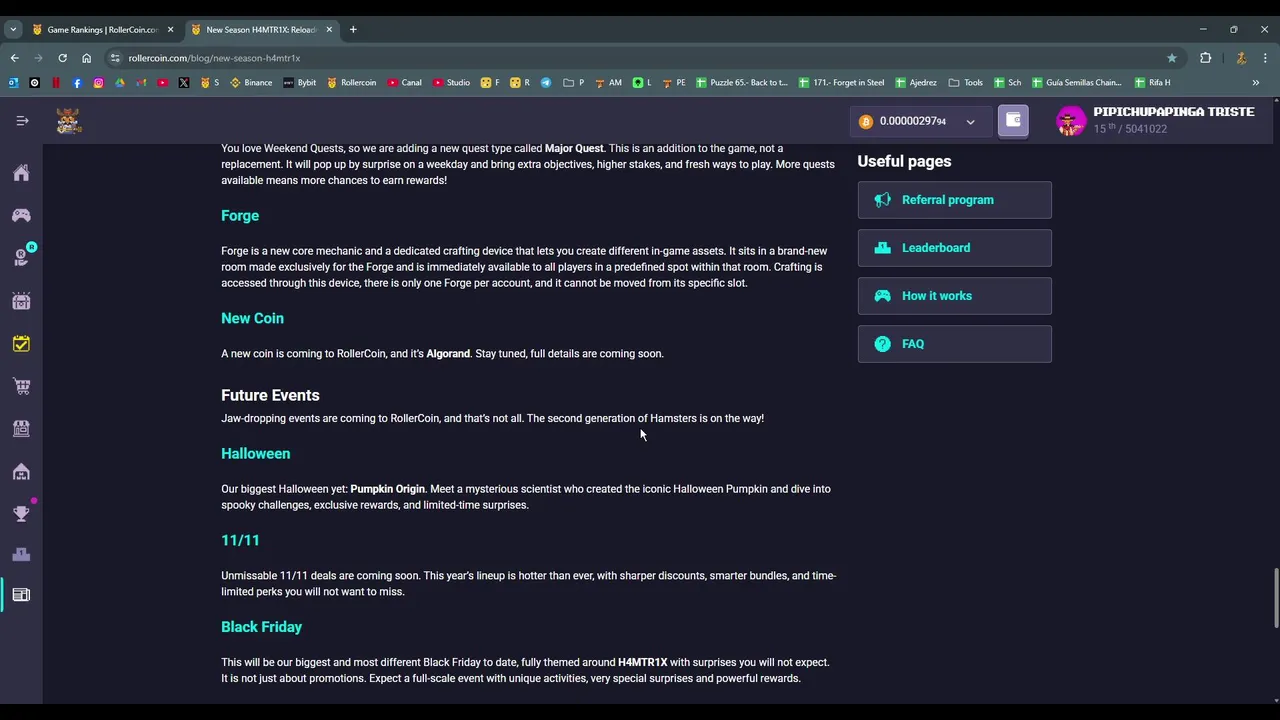The height and width of the screenshot is (720, 1280).
Task: Open the Puzzle 65 bookmark
Action: pos(742,83)
